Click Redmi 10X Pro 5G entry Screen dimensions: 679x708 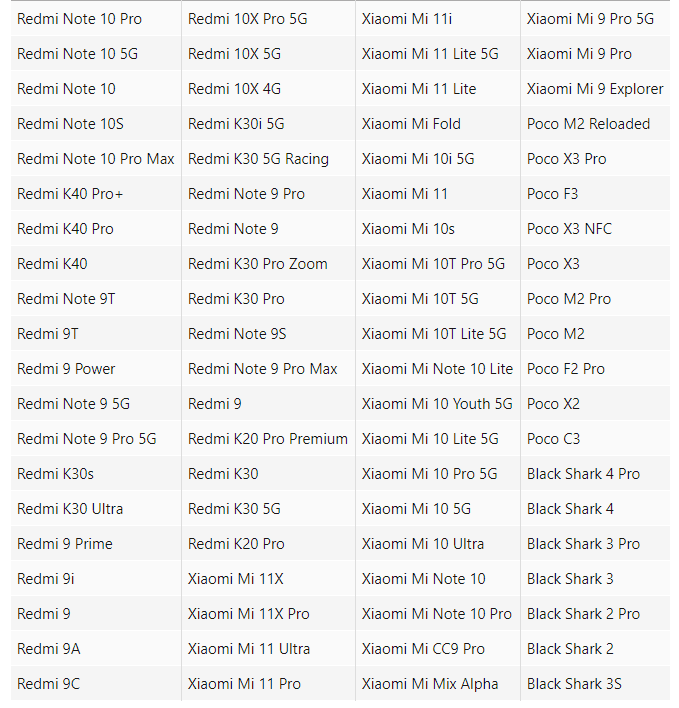[247, 19]
